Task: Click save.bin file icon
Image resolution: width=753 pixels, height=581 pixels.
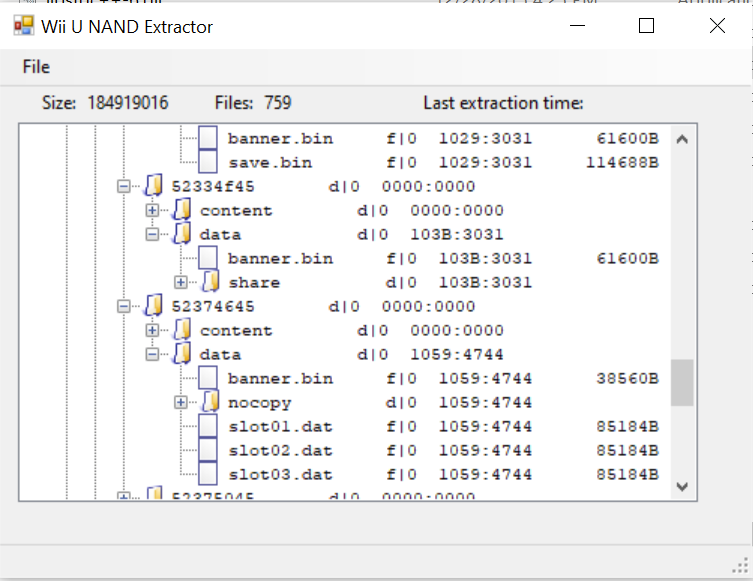Action: pos(208,161)
